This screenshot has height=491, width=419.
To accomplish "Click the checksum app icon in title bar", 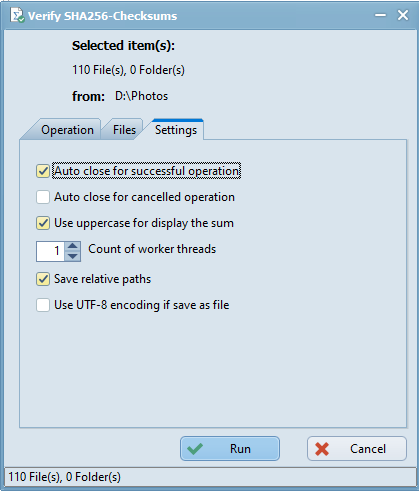I will [17, 15].
